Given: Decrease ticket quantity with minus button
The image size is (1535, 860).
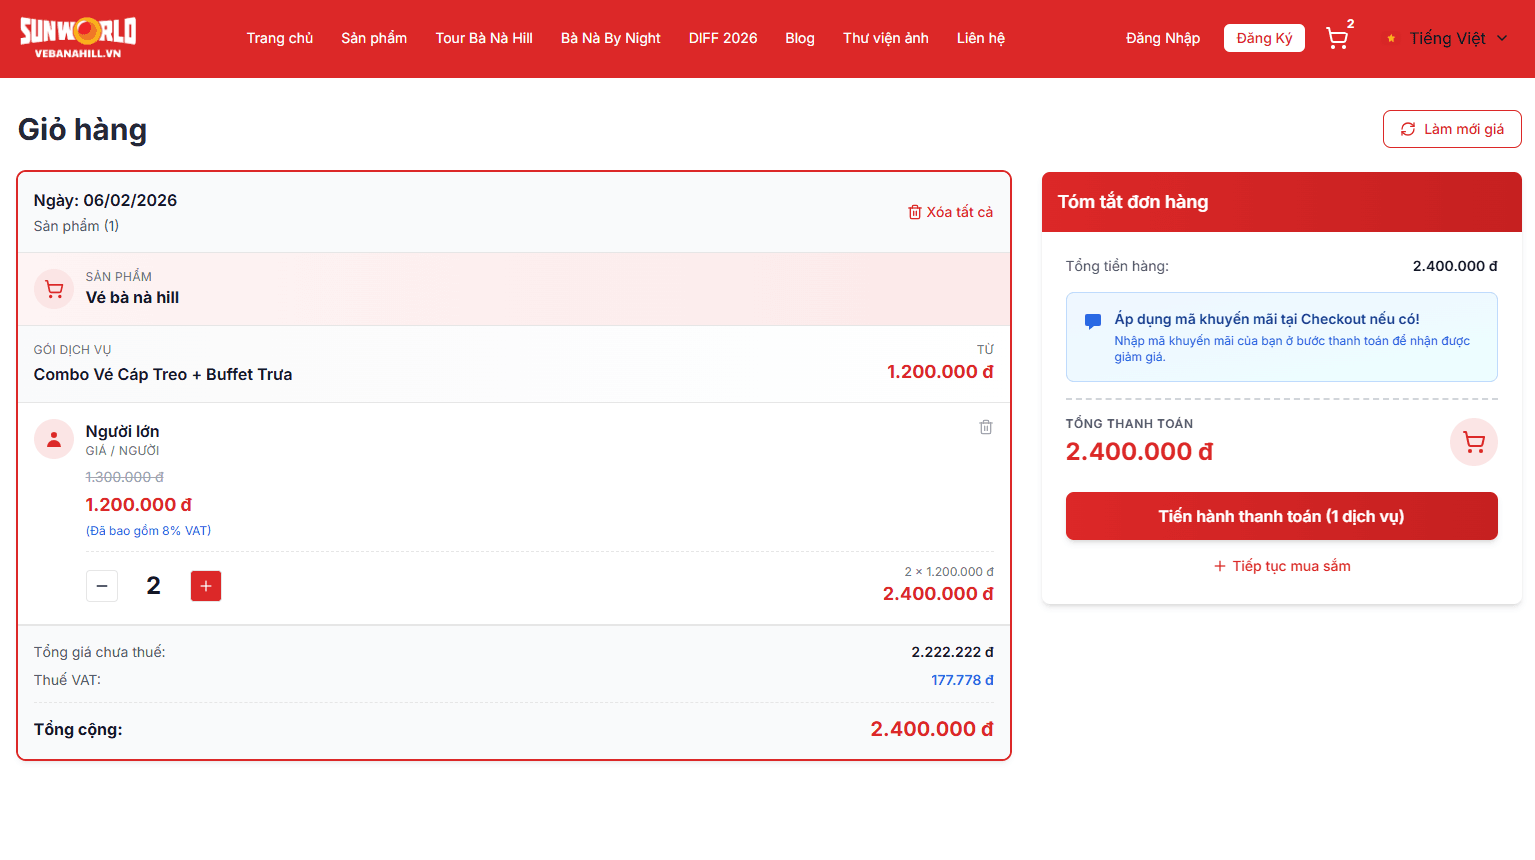Looking at the screenshot, I should (x=102, y=586).
